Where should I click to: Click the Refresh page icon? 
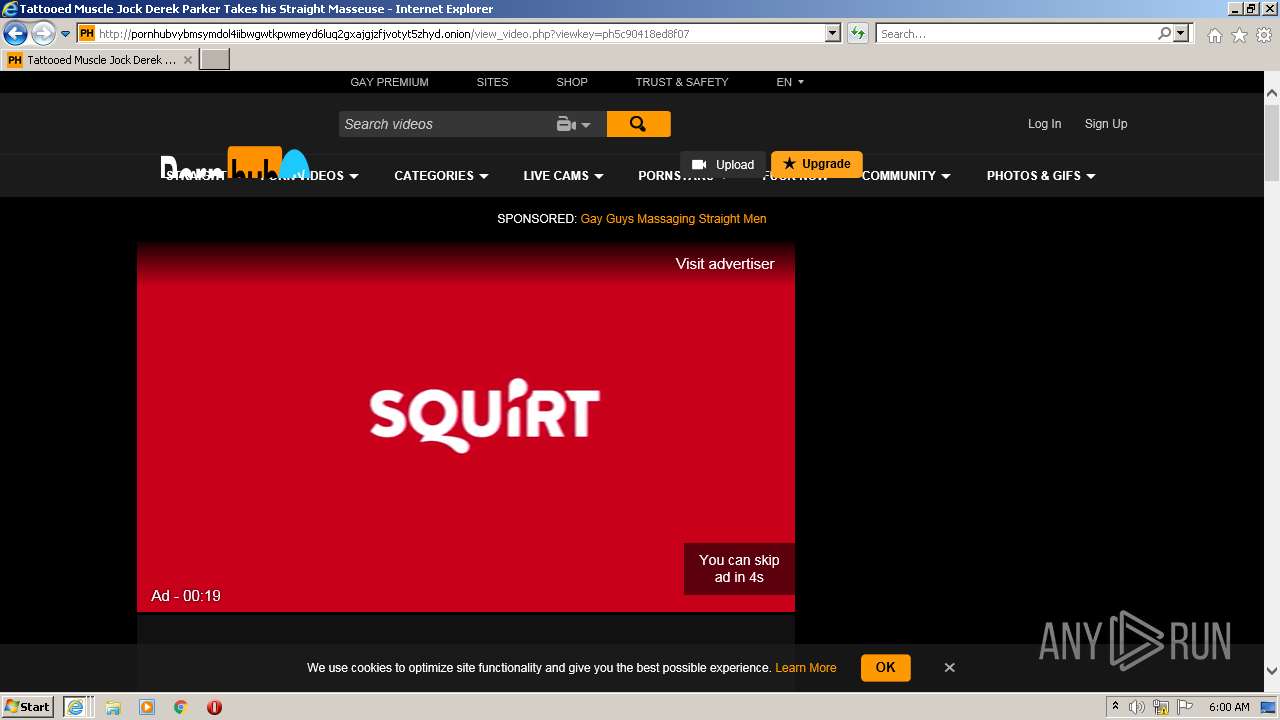coord(857,34)
